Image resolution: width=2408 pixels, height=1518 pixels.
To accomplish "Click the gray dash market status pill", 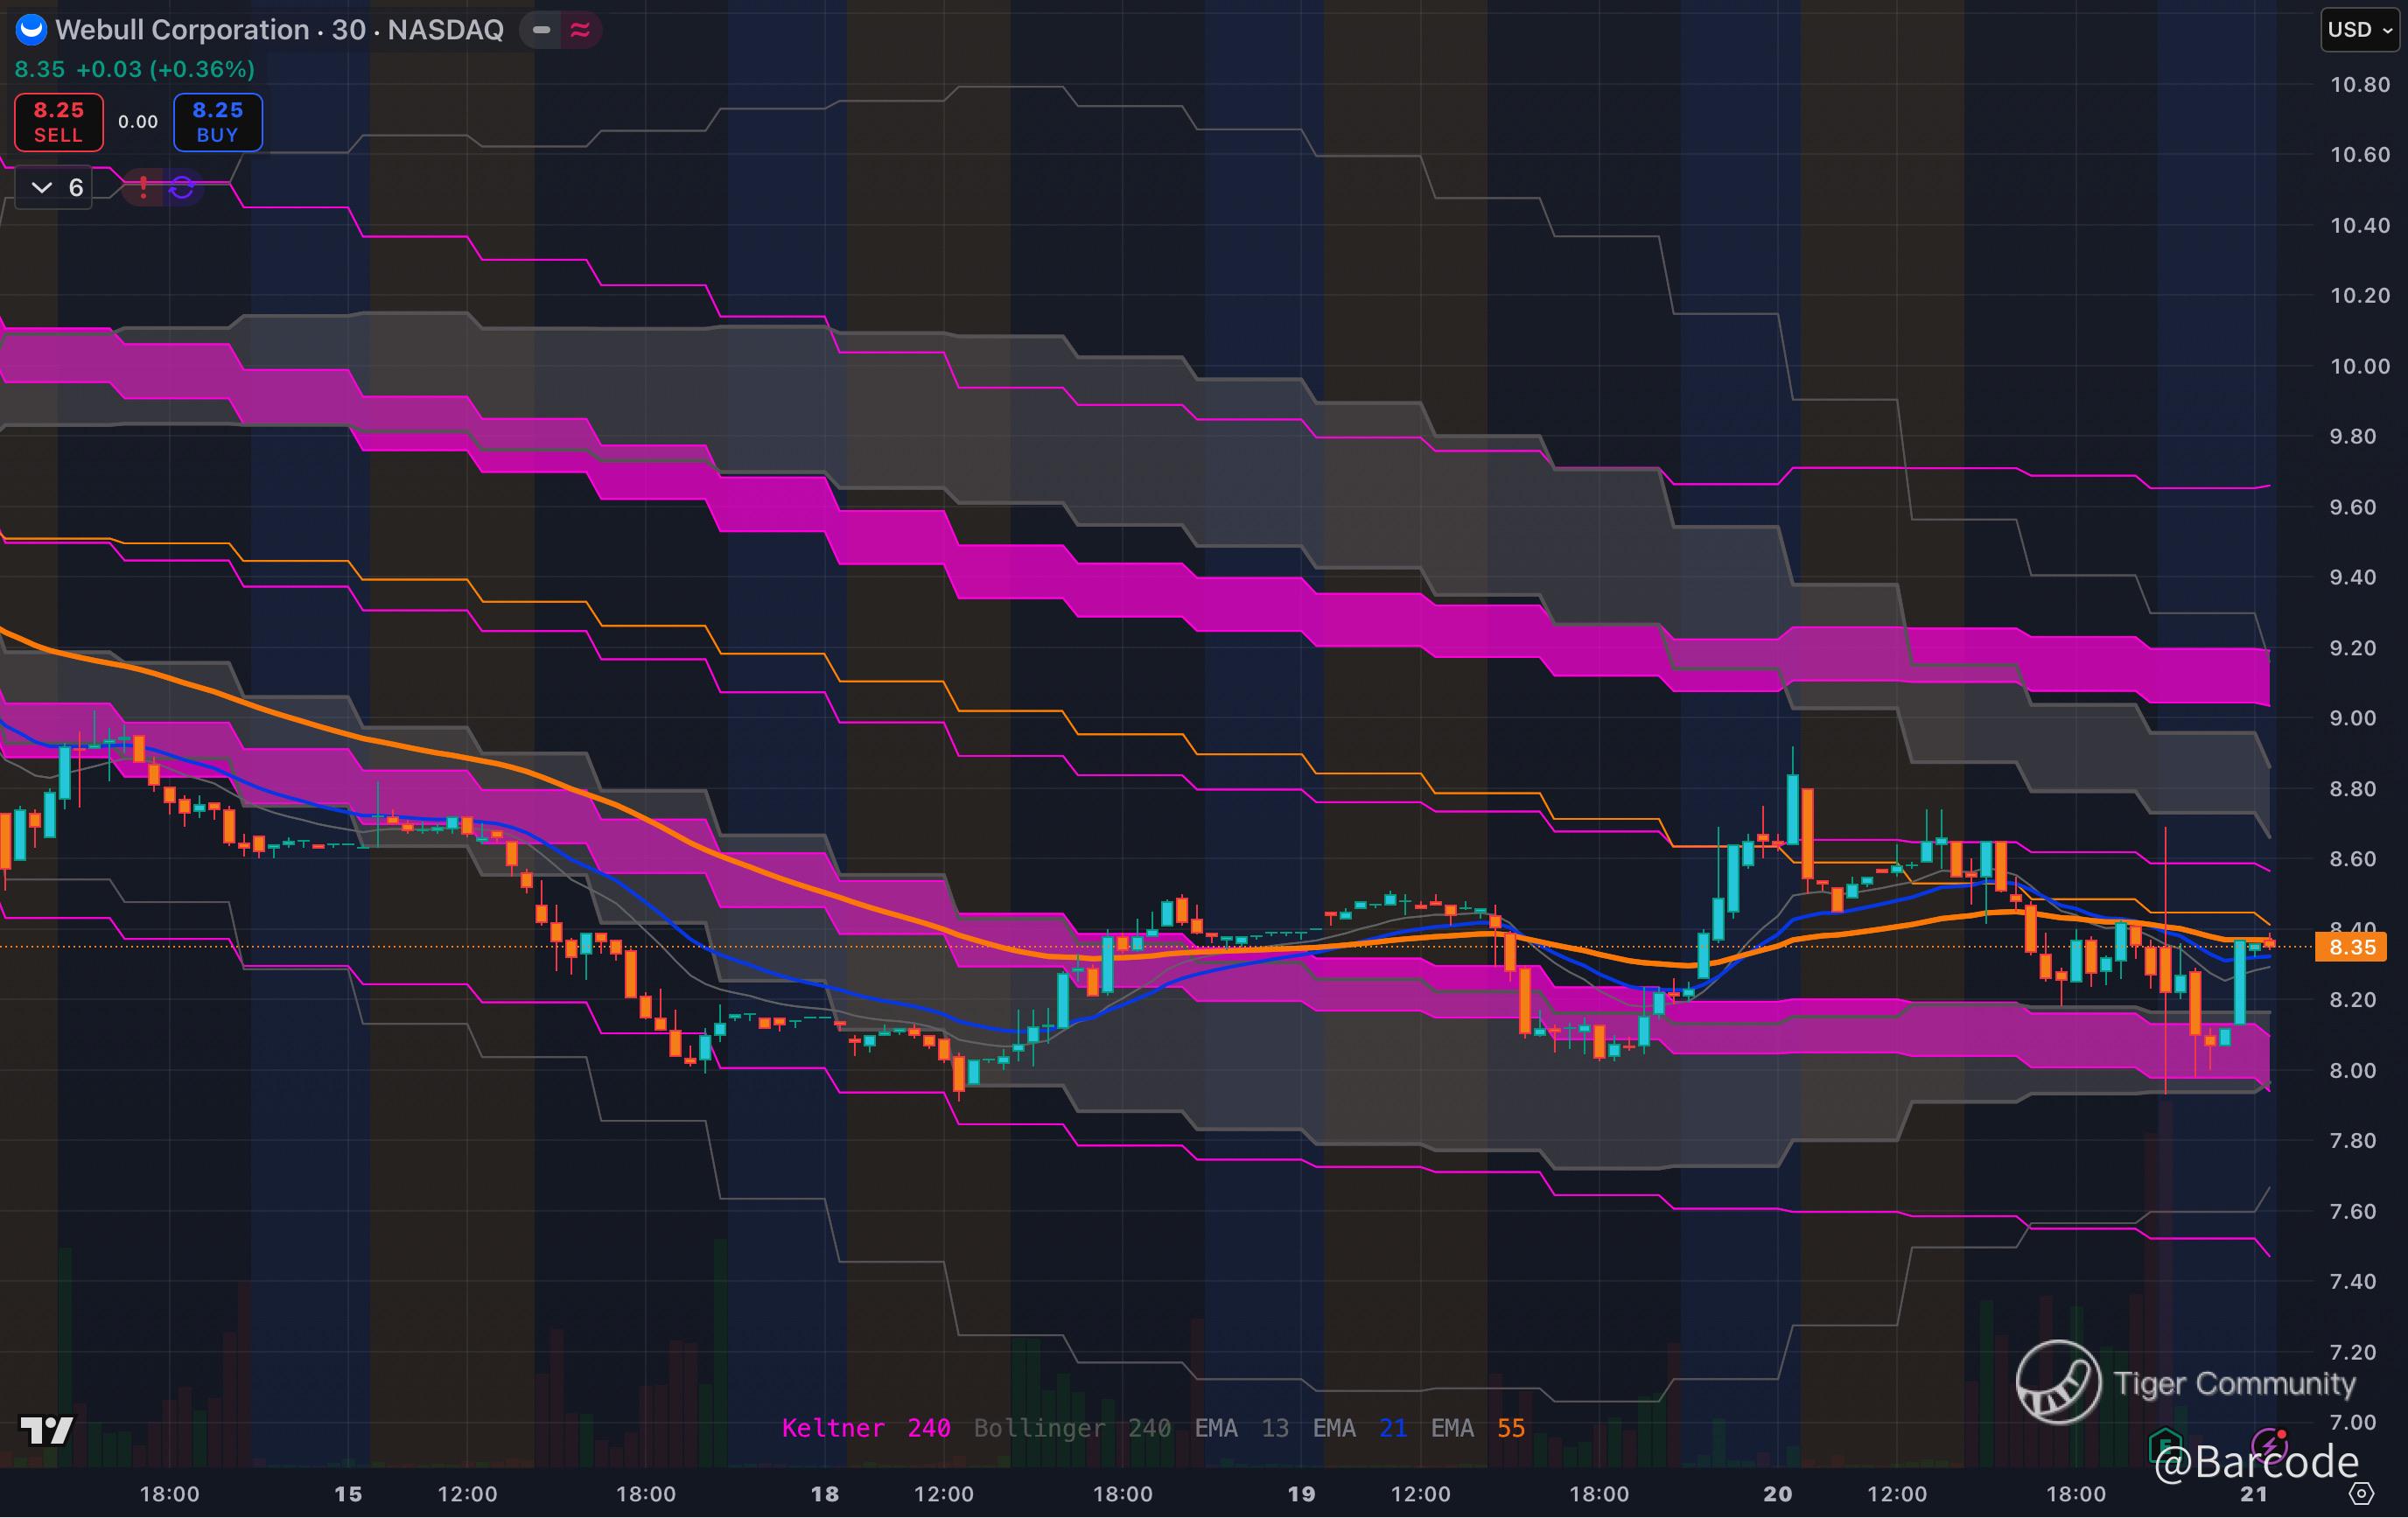I will pyautogui.click(x=541, y=30).
